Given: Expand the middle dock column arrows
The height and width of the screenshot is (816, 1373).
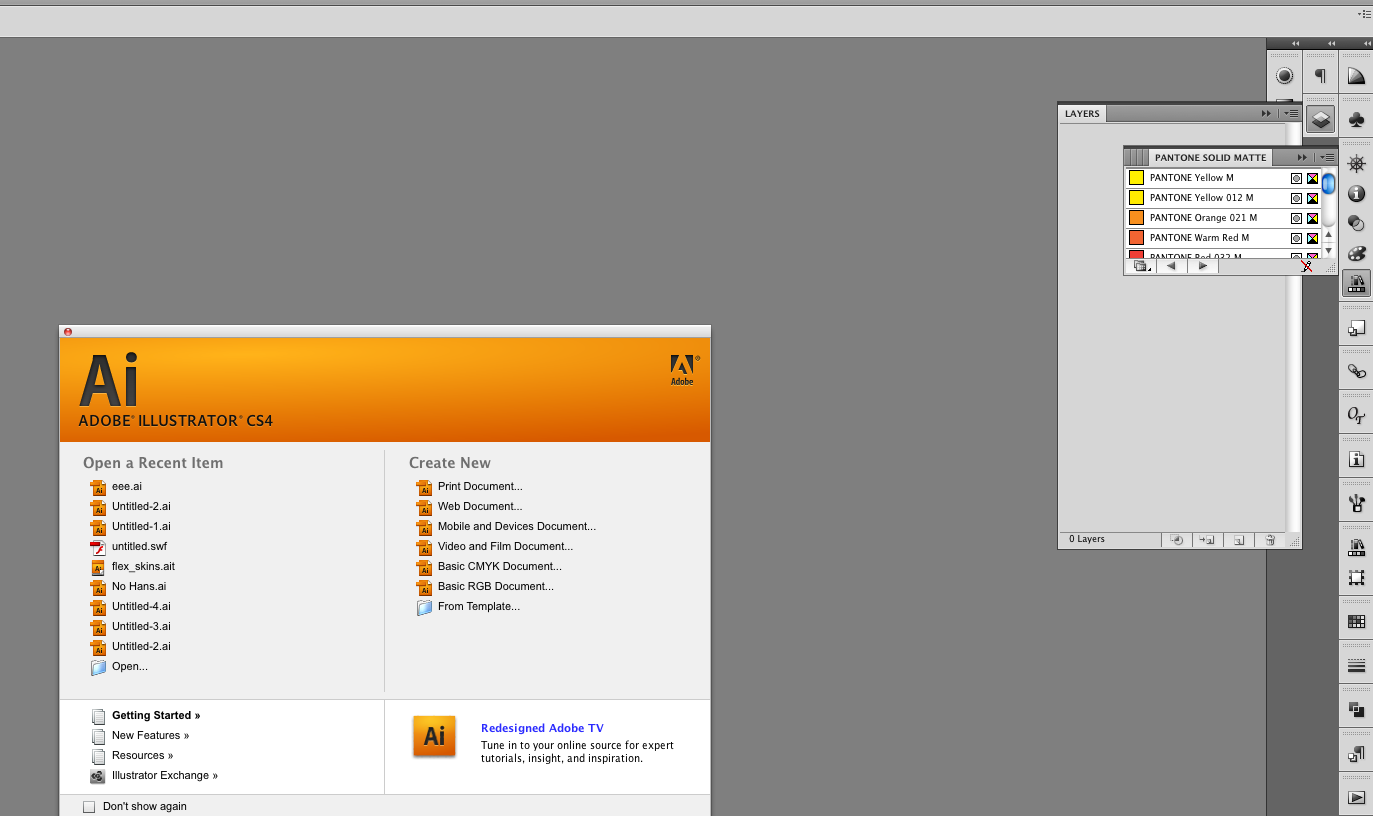Looking at the screenshot, I should coord(1331,43).
